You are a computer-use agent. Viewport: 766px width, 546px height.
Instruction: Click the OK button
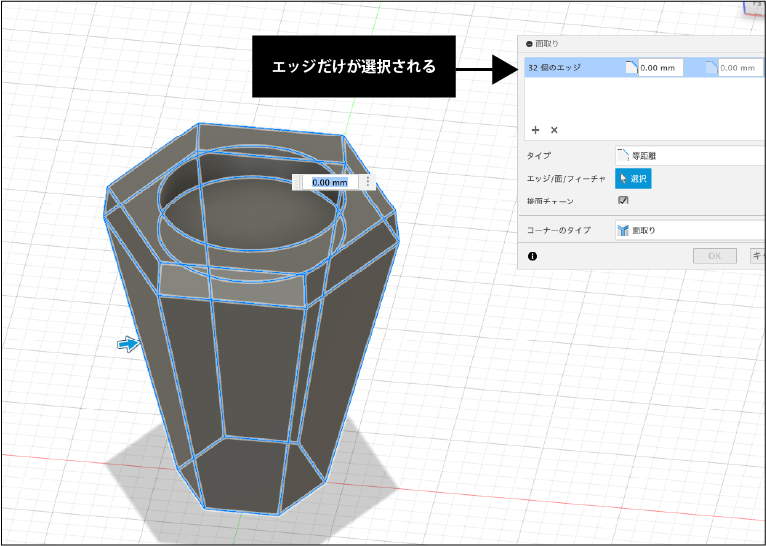pos(714,256)
